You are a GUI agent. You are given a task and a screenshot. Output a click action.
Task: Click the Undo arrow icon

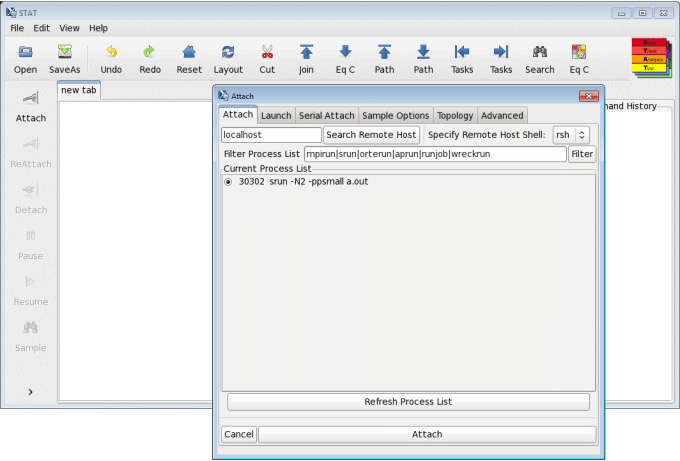(111, 52)
